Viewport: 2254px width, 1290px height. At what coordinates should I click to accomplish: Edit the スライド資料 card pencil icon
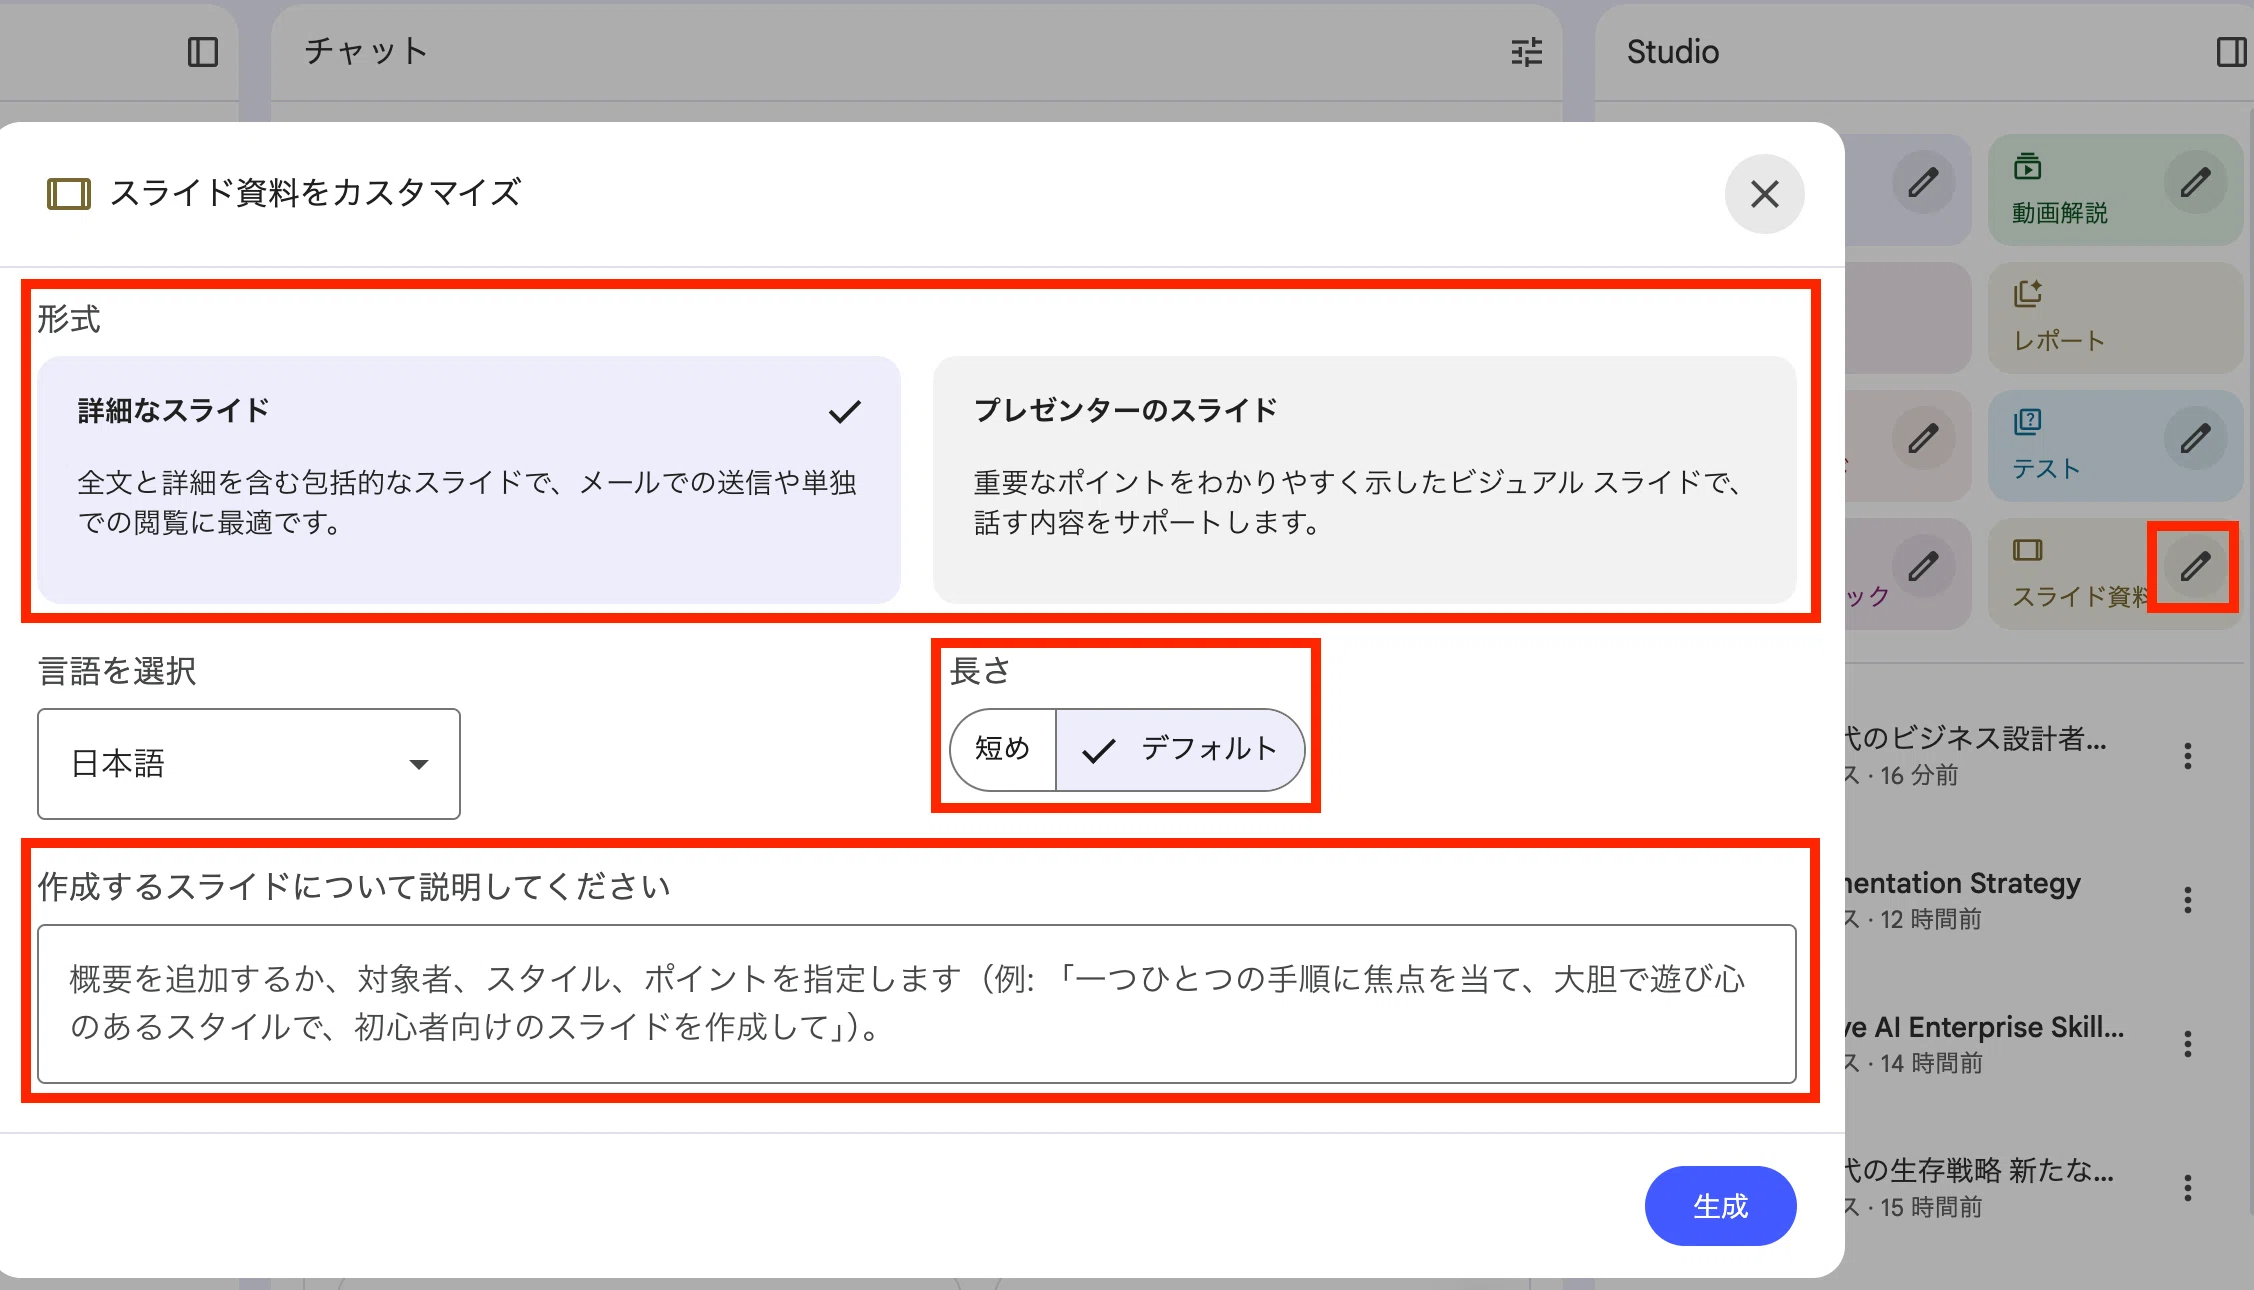pyautogui.click(x=2195, y=567)
